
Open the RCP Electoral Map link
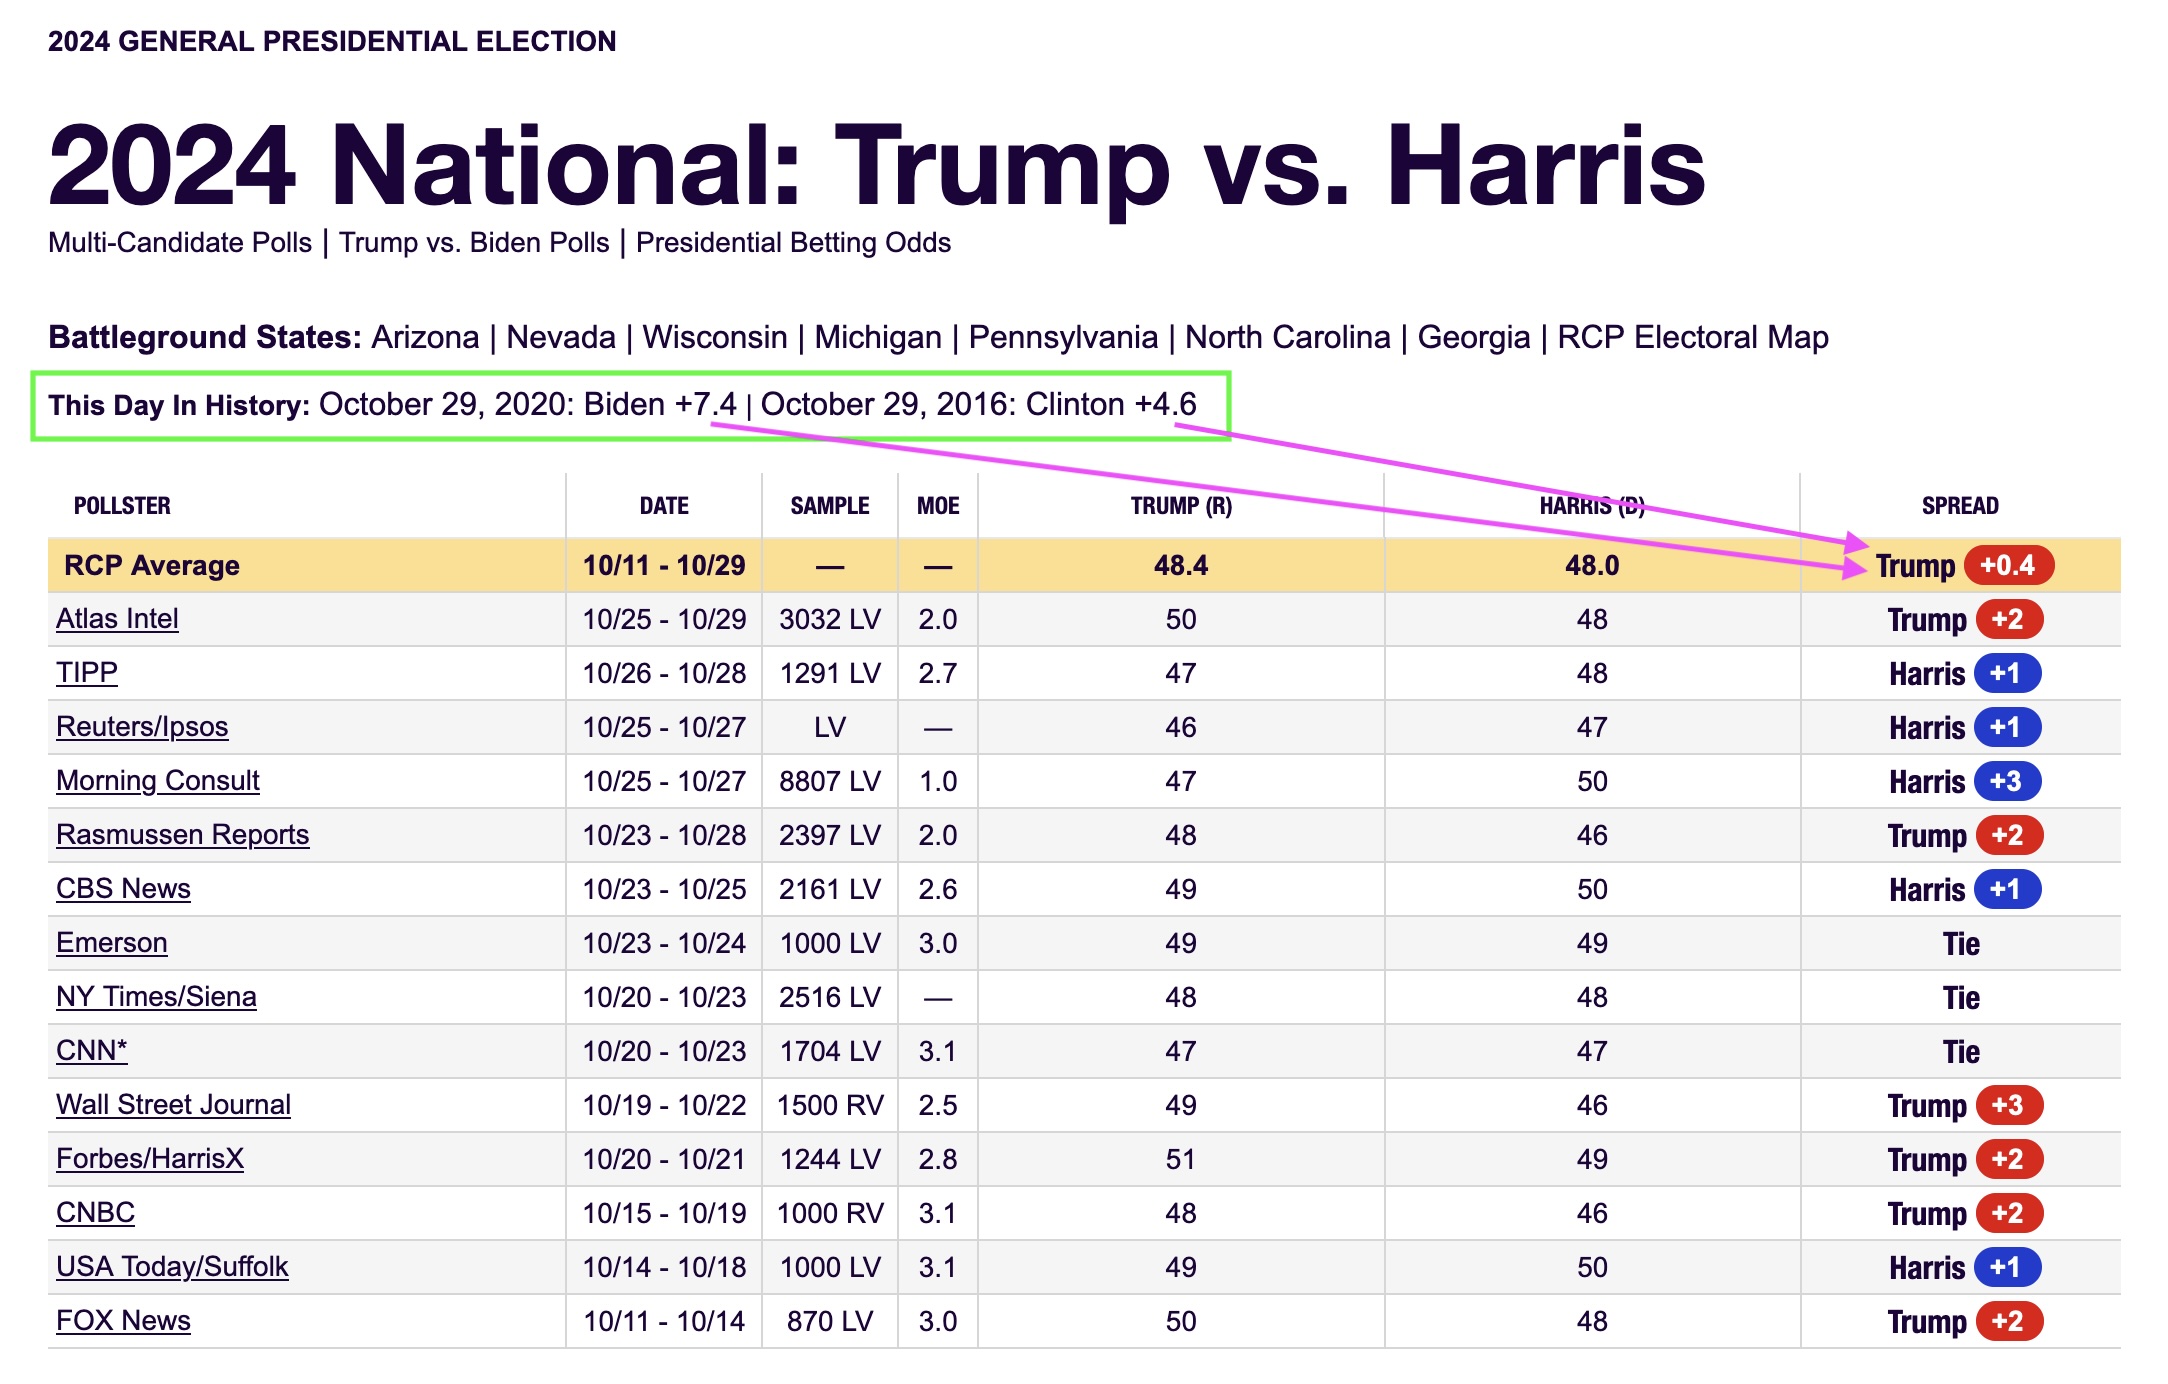pos(1693,337)
